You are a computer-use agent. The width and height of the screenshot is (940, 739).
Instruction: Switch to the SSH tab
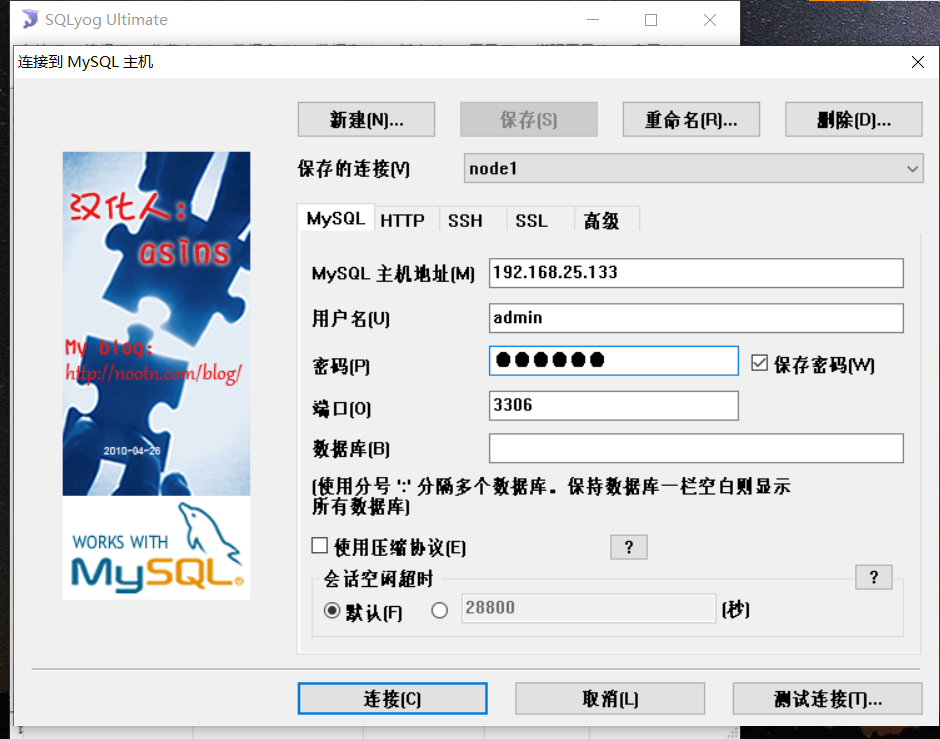point(466,219)
